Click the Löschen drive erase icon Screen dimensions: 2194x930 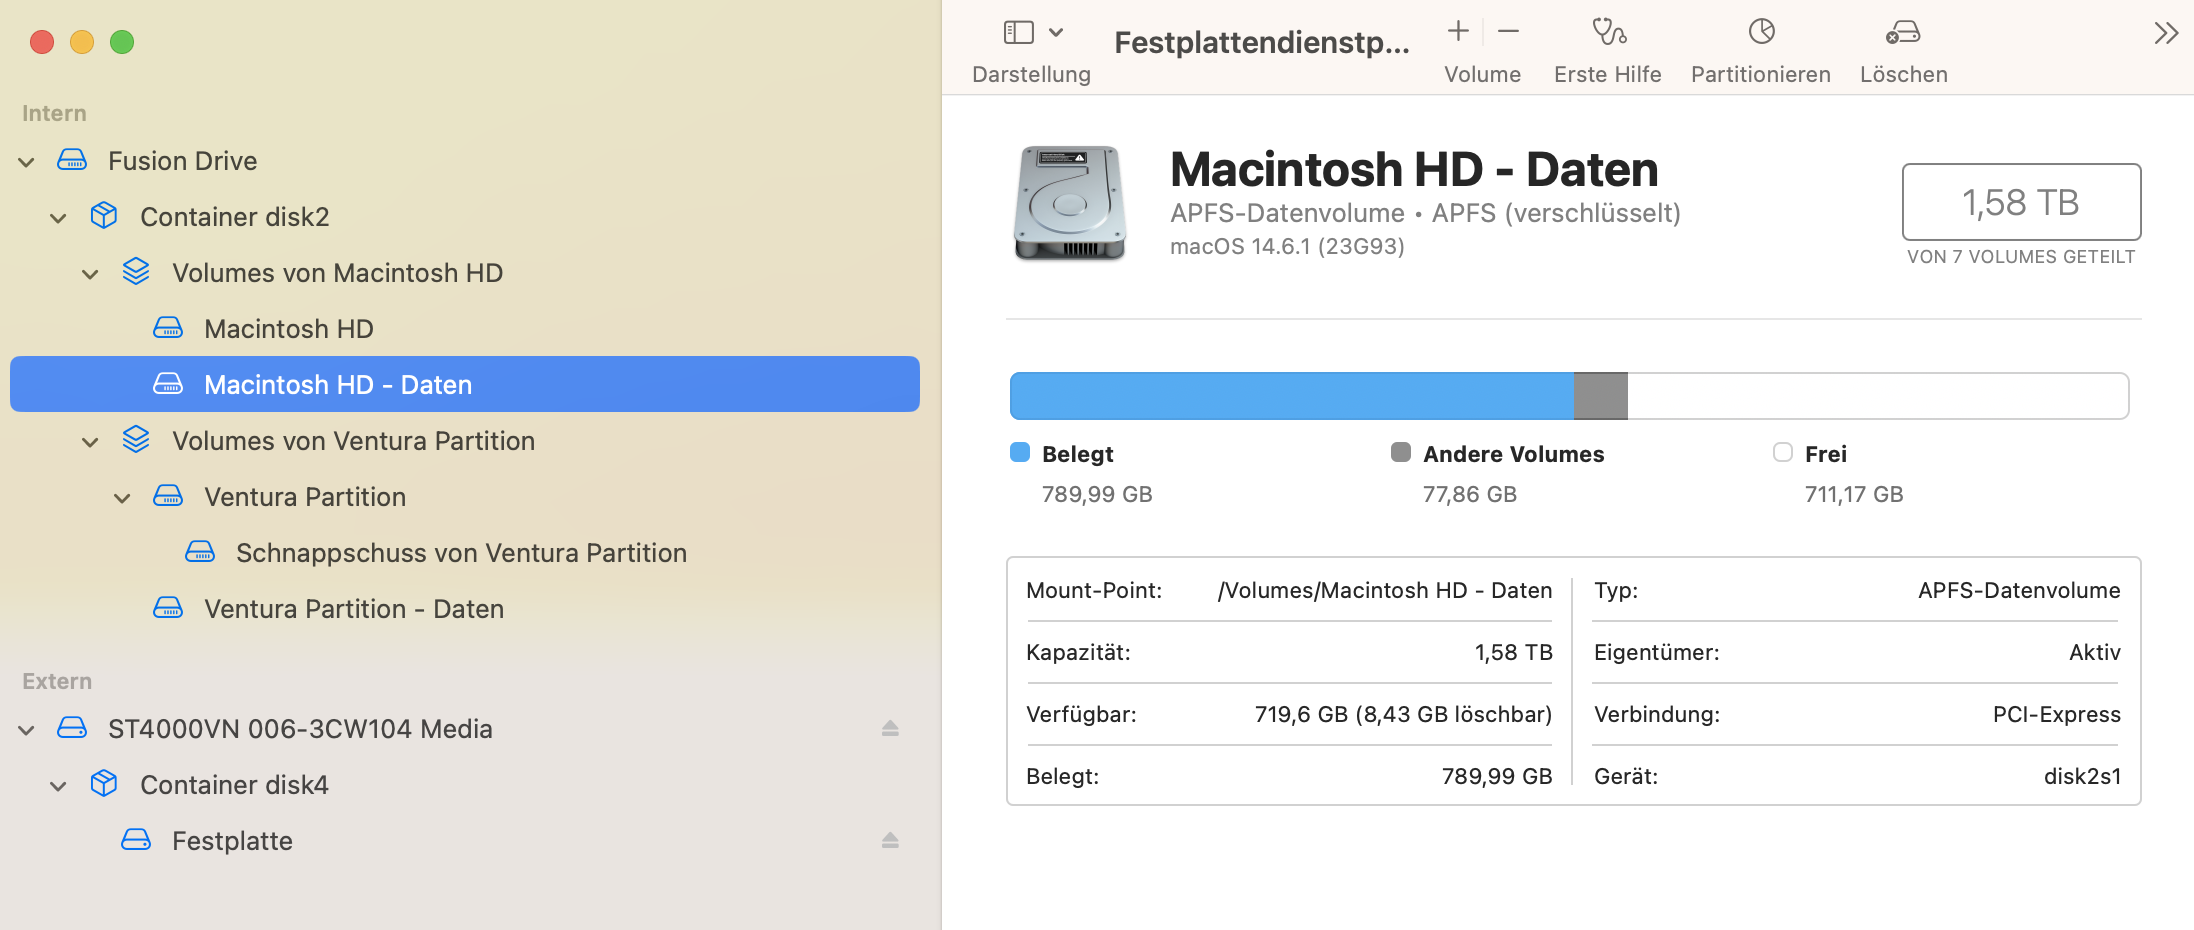tap(1903, 32)
